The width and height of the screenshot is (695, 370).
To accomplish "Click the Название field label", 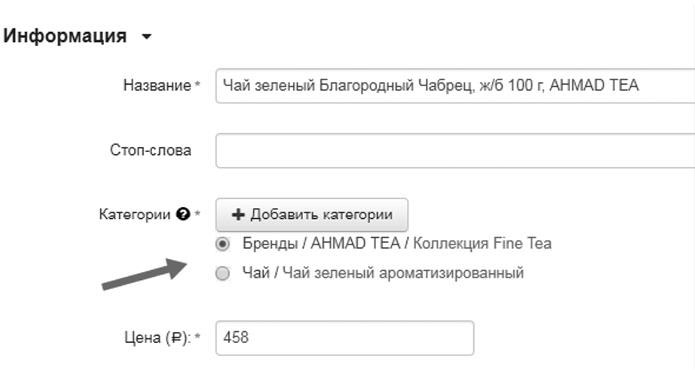I will tap(157, 85).
